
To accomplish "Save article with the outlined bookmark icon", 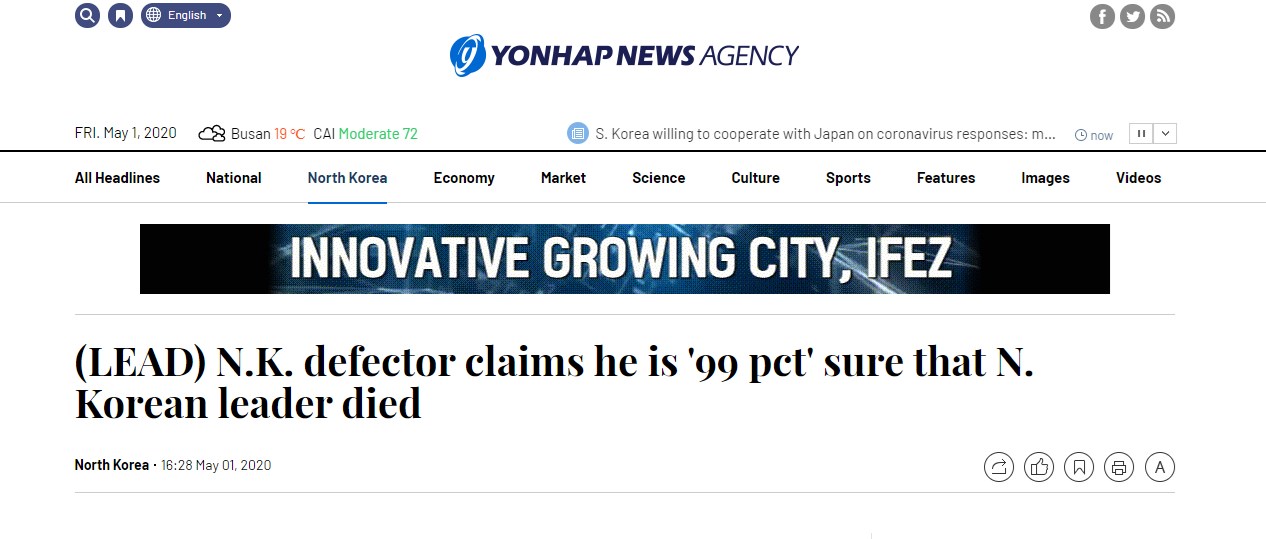I will 1079,466.
